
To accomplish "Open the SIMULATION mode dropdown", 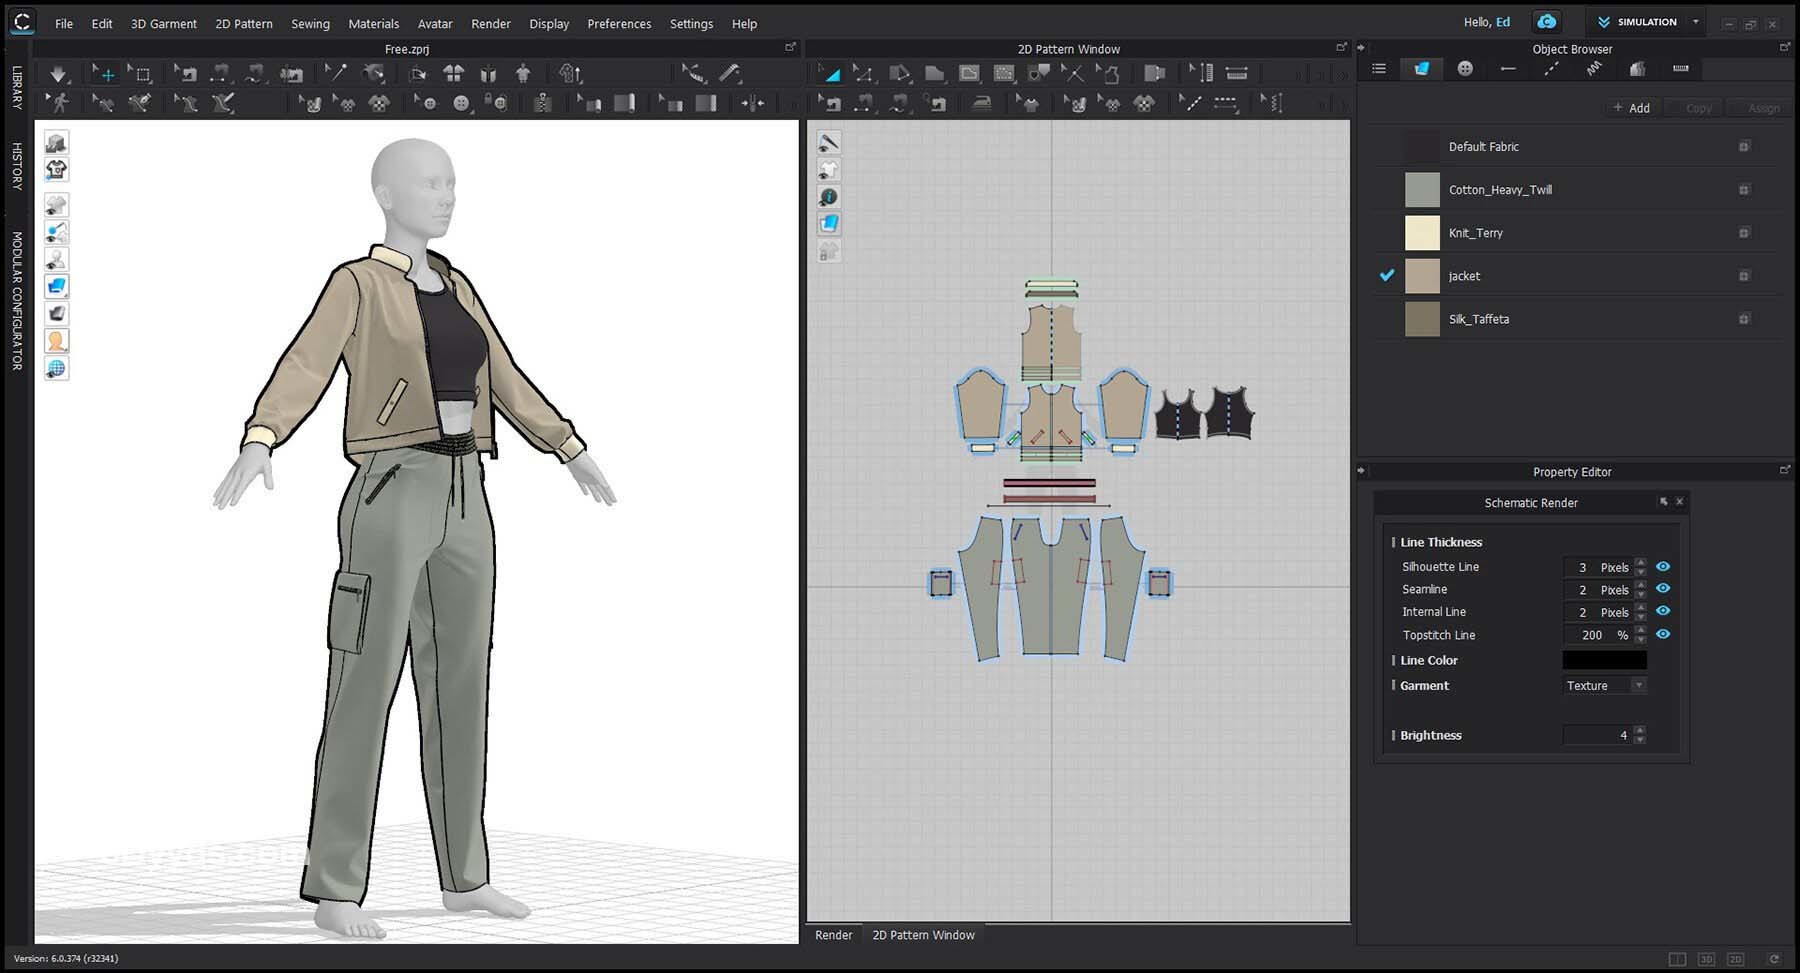I will click(1695, 22).
